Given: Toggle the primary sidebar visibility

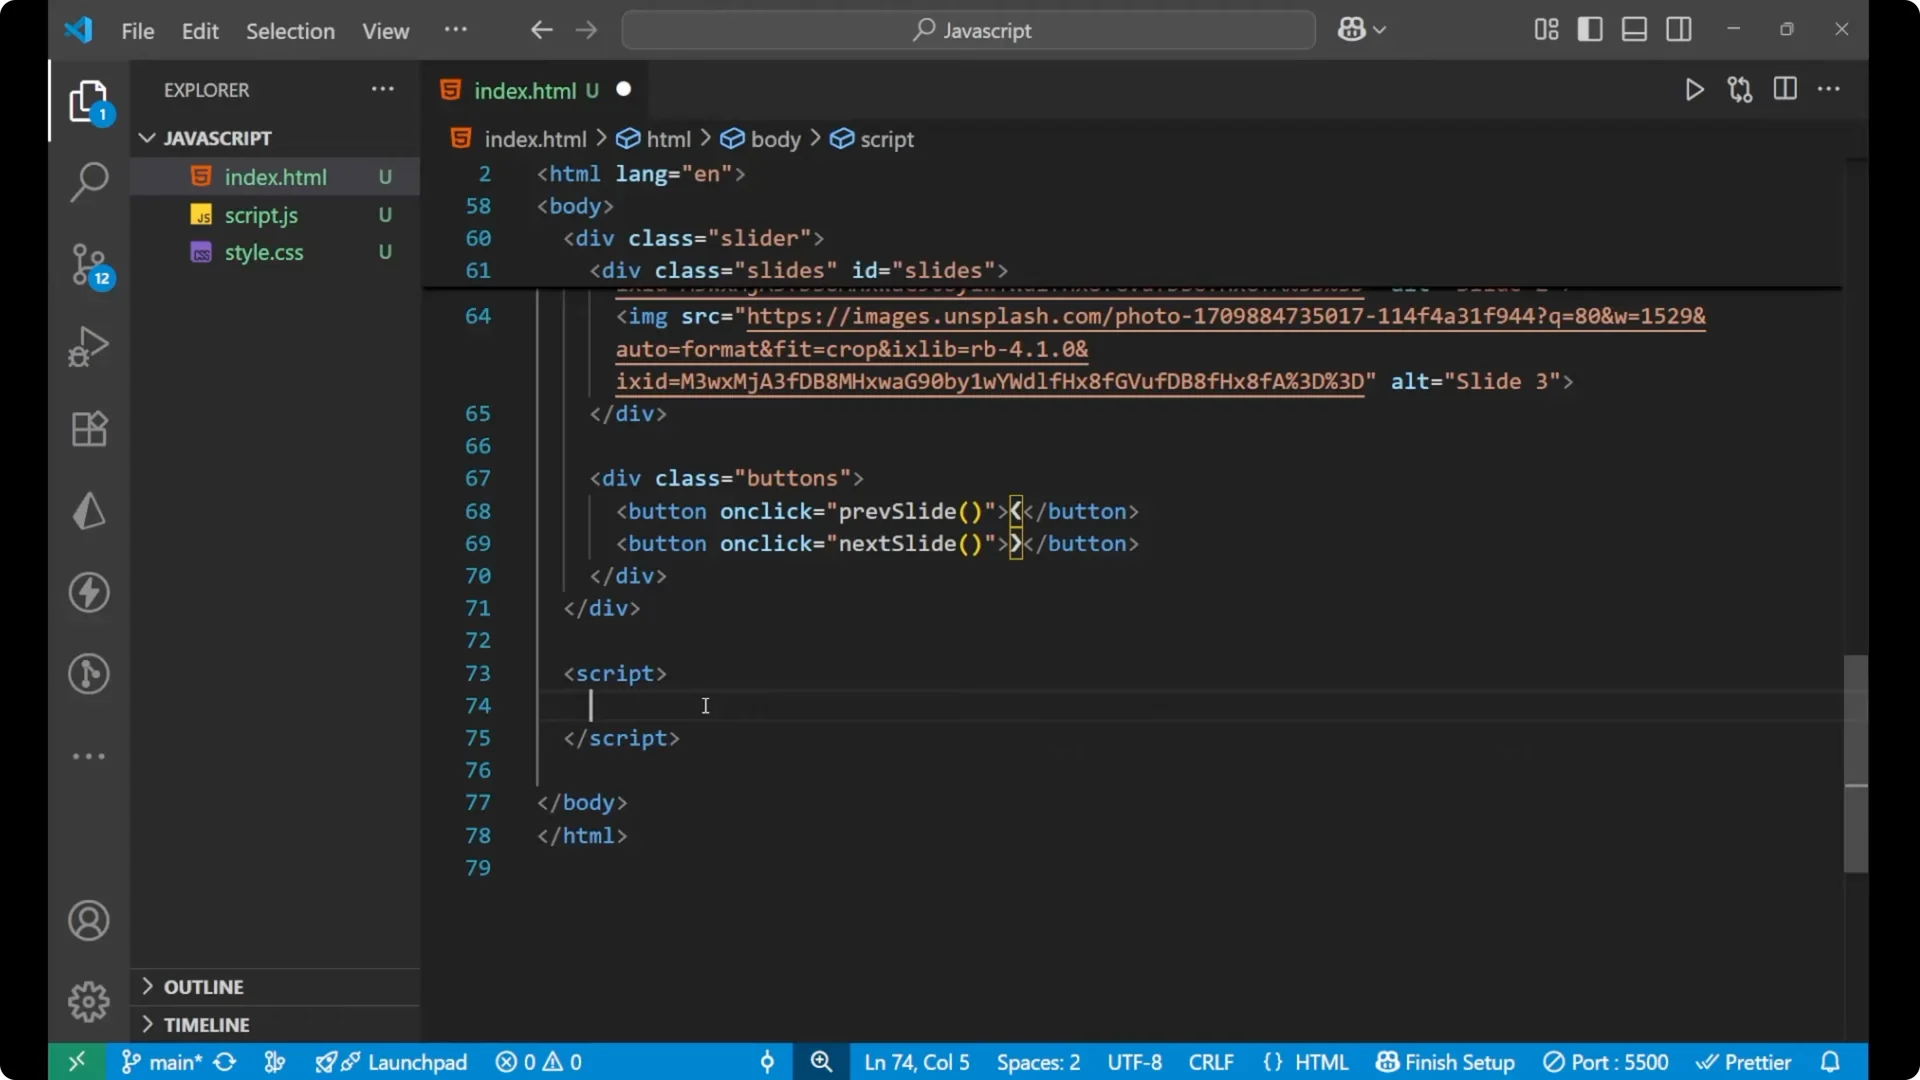Looking at the screenshot, I should 1589,29.
